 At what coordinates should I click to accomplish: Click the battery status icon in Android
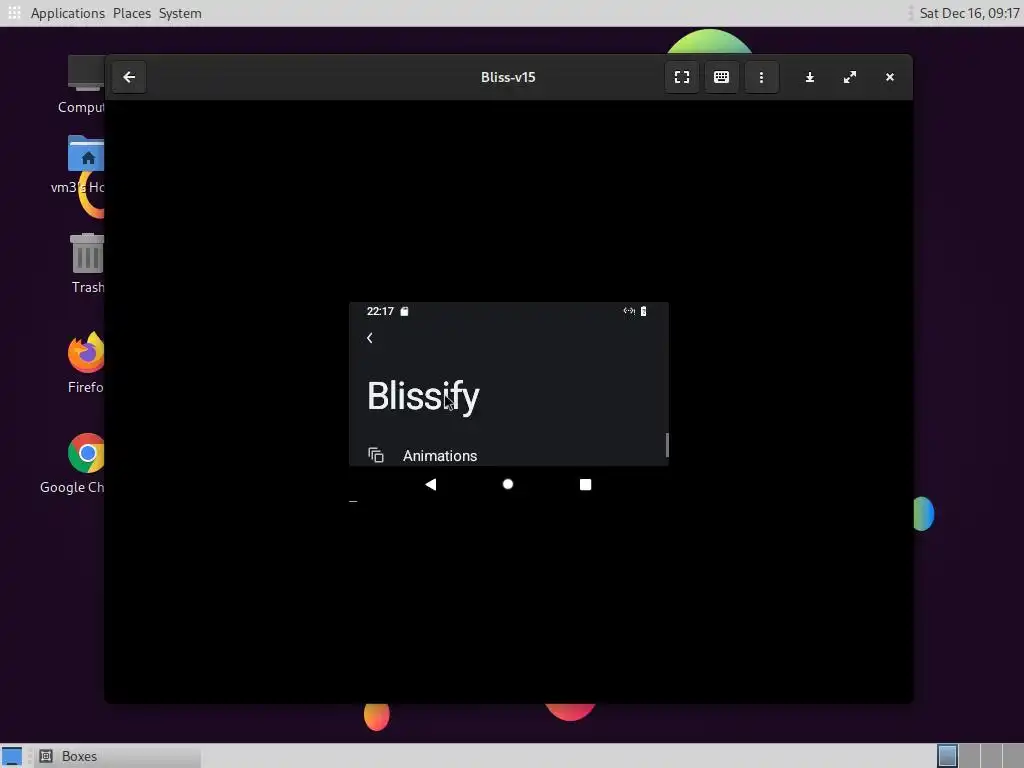tap(643, 311)
